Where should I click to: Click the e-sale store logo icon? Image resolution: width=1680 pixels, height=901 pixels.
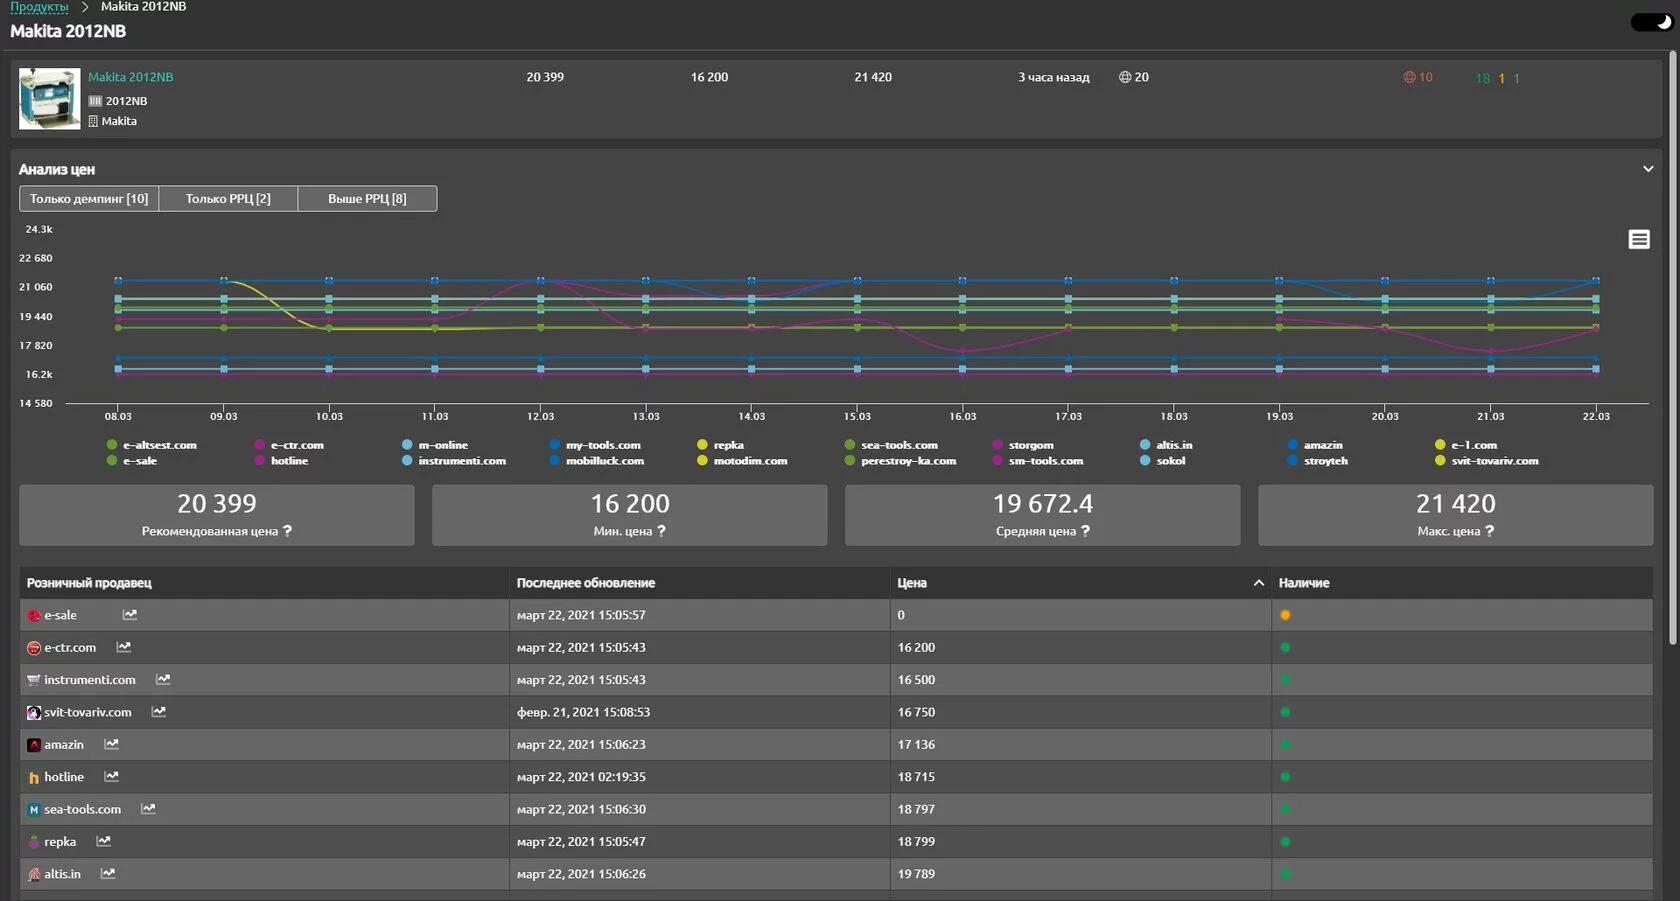click(34, 616)
